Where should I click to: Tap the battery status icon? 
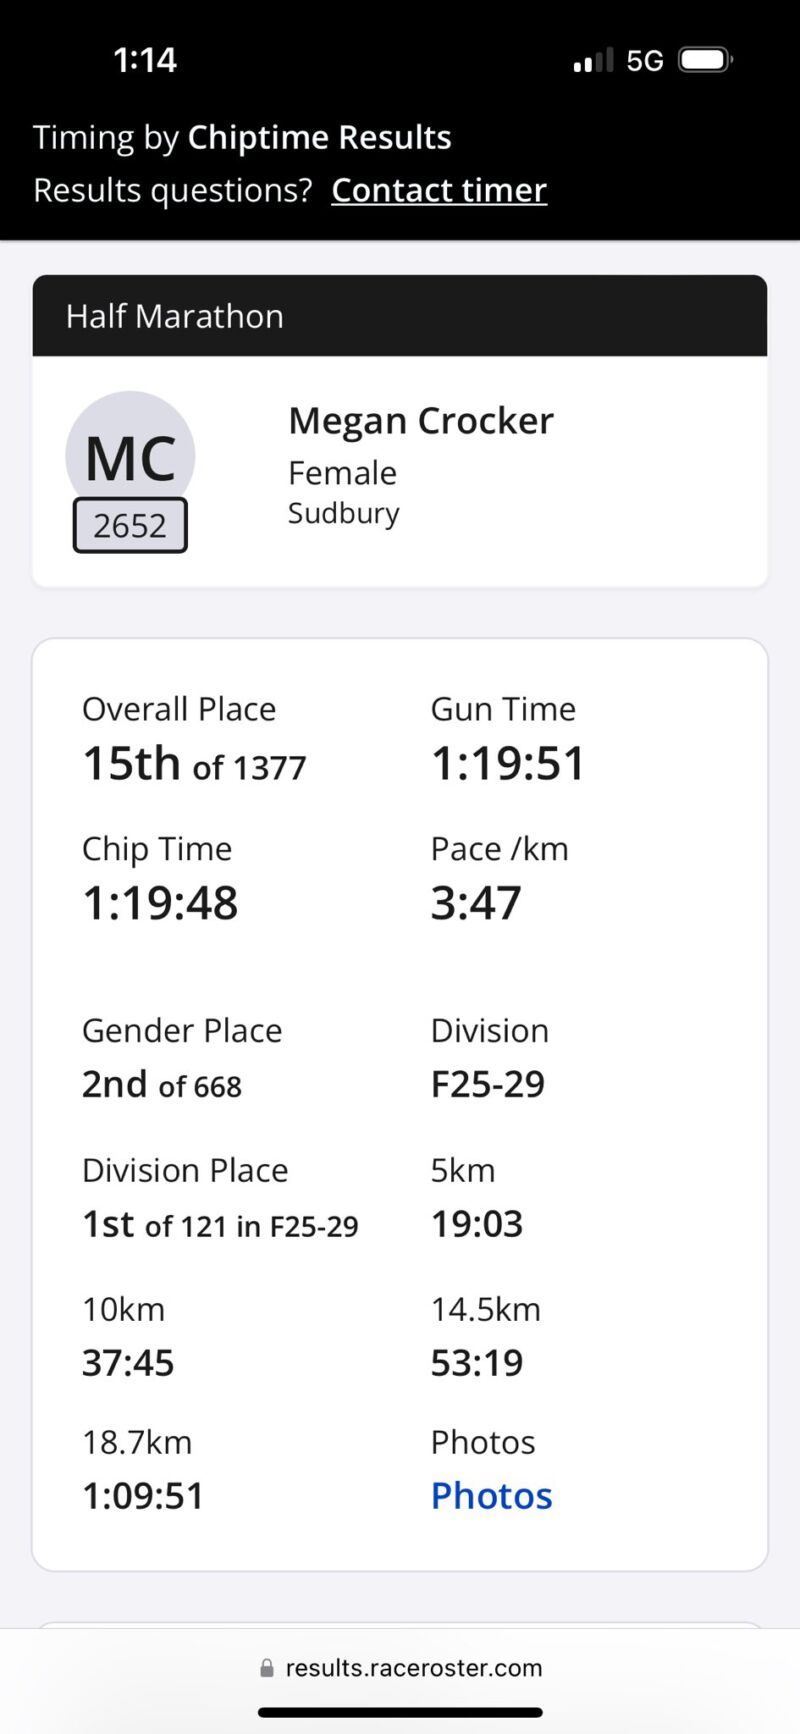[705, 60]
